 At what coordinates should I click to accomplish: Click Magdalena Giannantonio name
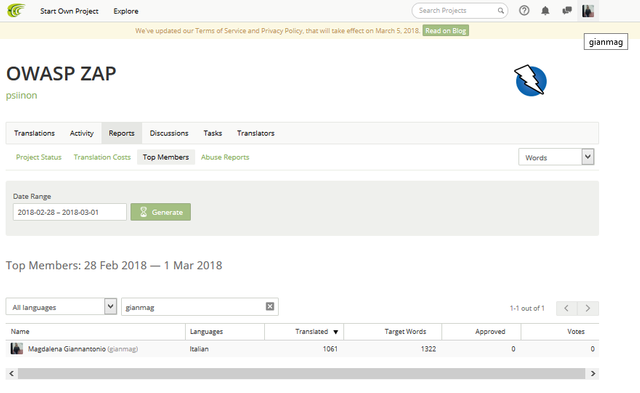tap(67, 349)
